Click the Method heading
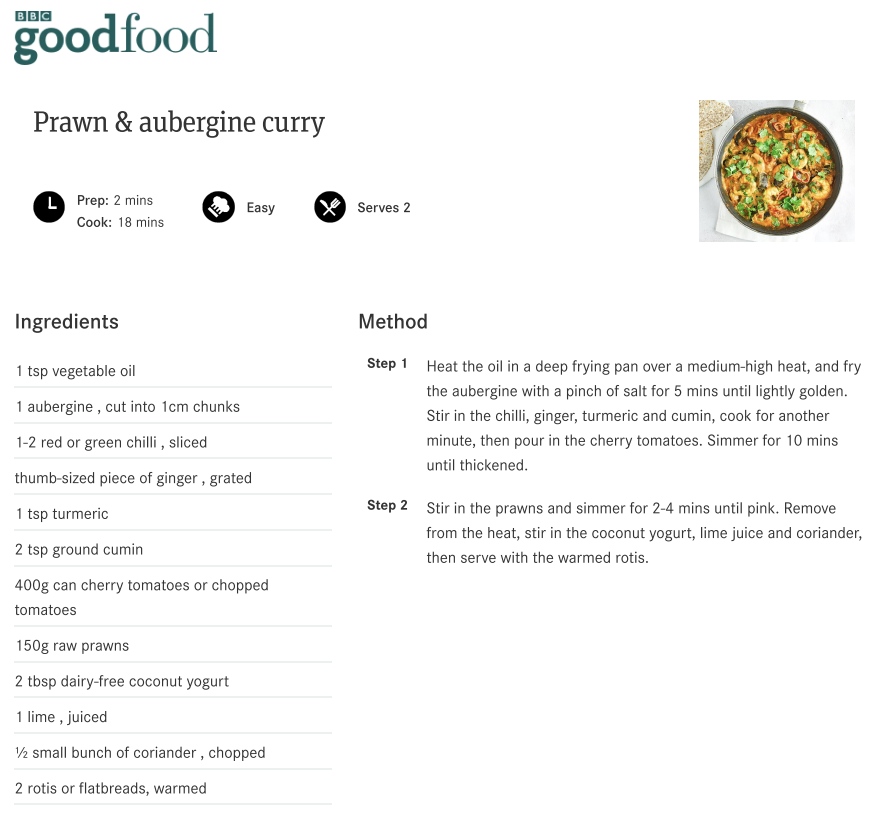The height and width of the screenshot is (818, 876). tap(393, 322)
